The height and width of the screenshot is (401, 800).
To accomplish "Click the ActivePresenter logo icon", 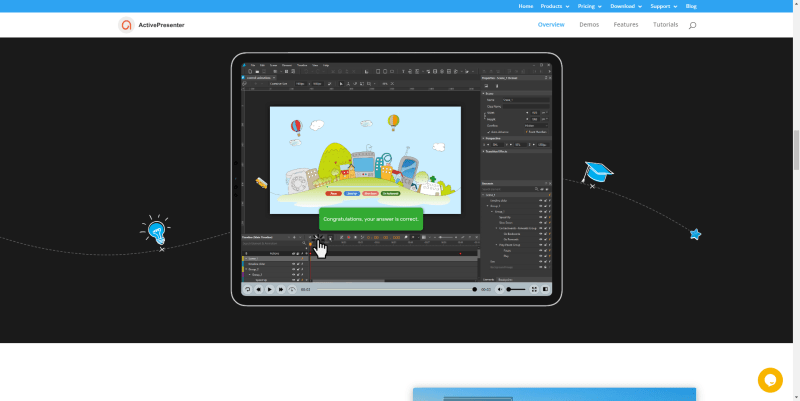I will coord(126,25).
